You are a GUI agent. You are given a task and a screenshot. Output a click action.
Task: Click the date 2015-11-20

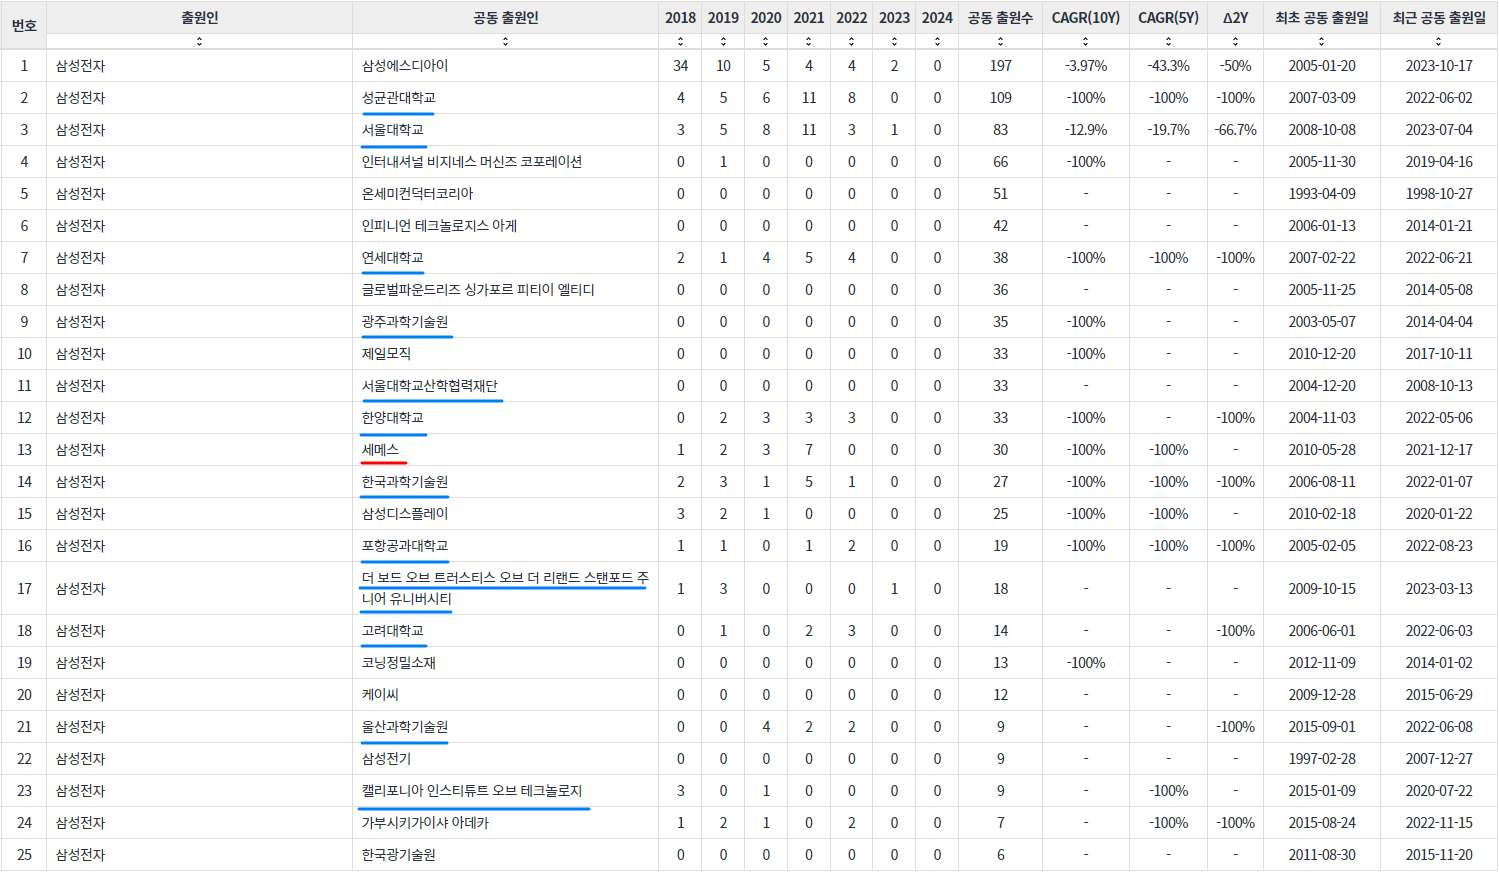point(1438,855)
